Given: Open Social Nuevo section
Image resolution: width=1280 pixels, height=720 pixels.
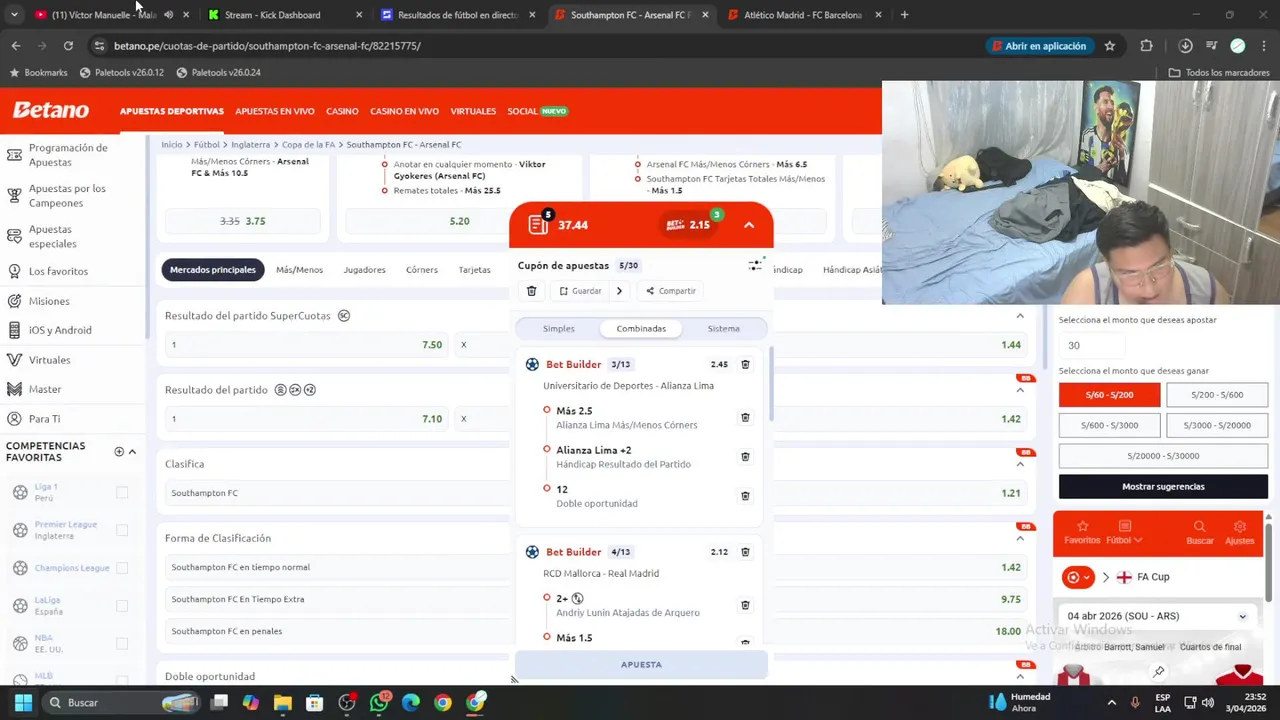Looking at the screenshot, I should 537,111.
